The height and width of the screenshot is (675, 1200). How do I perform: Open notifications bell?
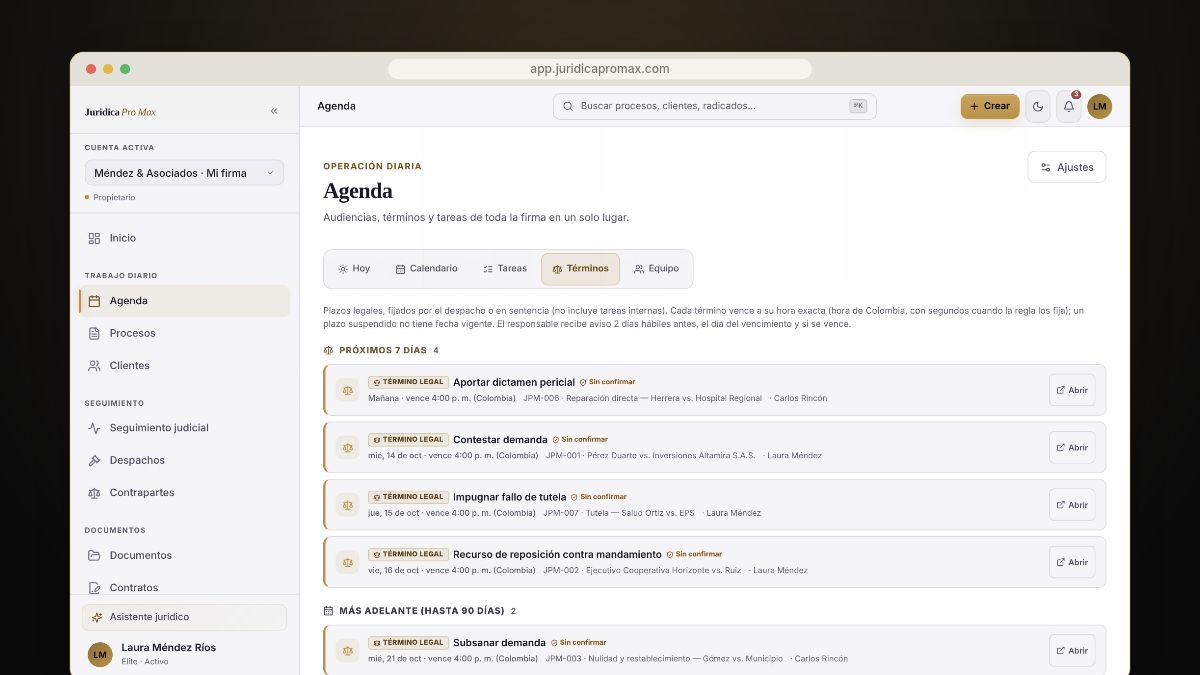(x=1069, y=106)
